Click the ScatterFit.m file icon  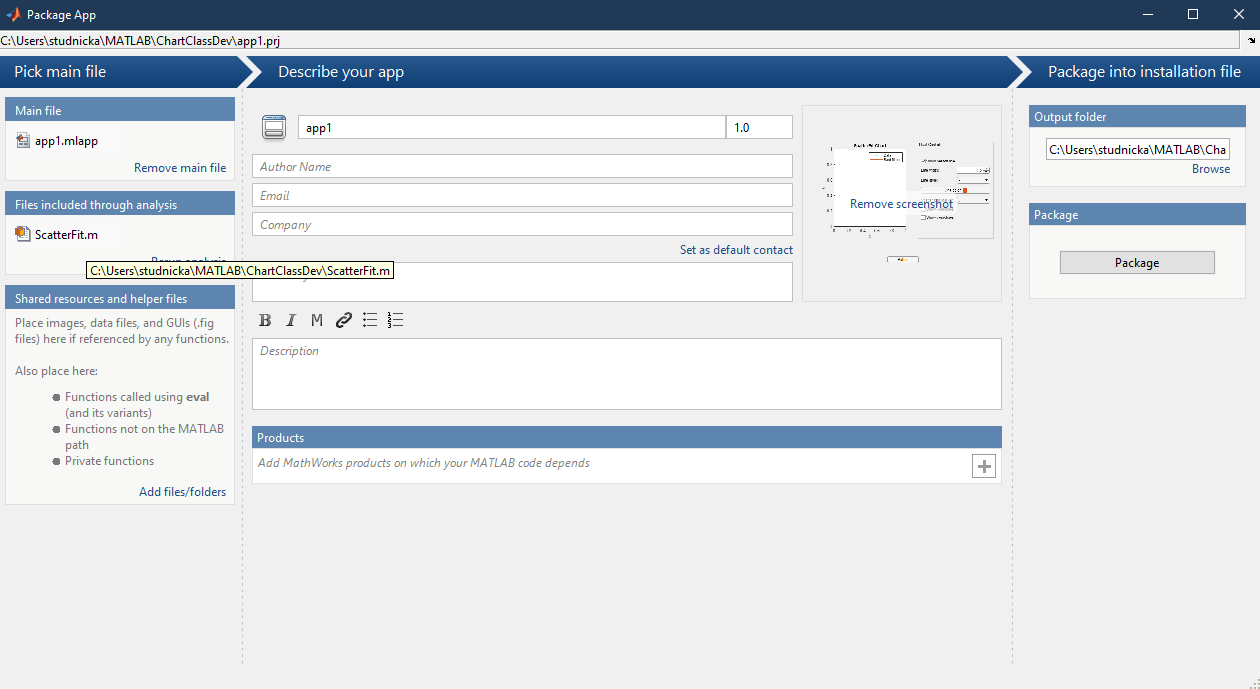(x=24, y=234)
